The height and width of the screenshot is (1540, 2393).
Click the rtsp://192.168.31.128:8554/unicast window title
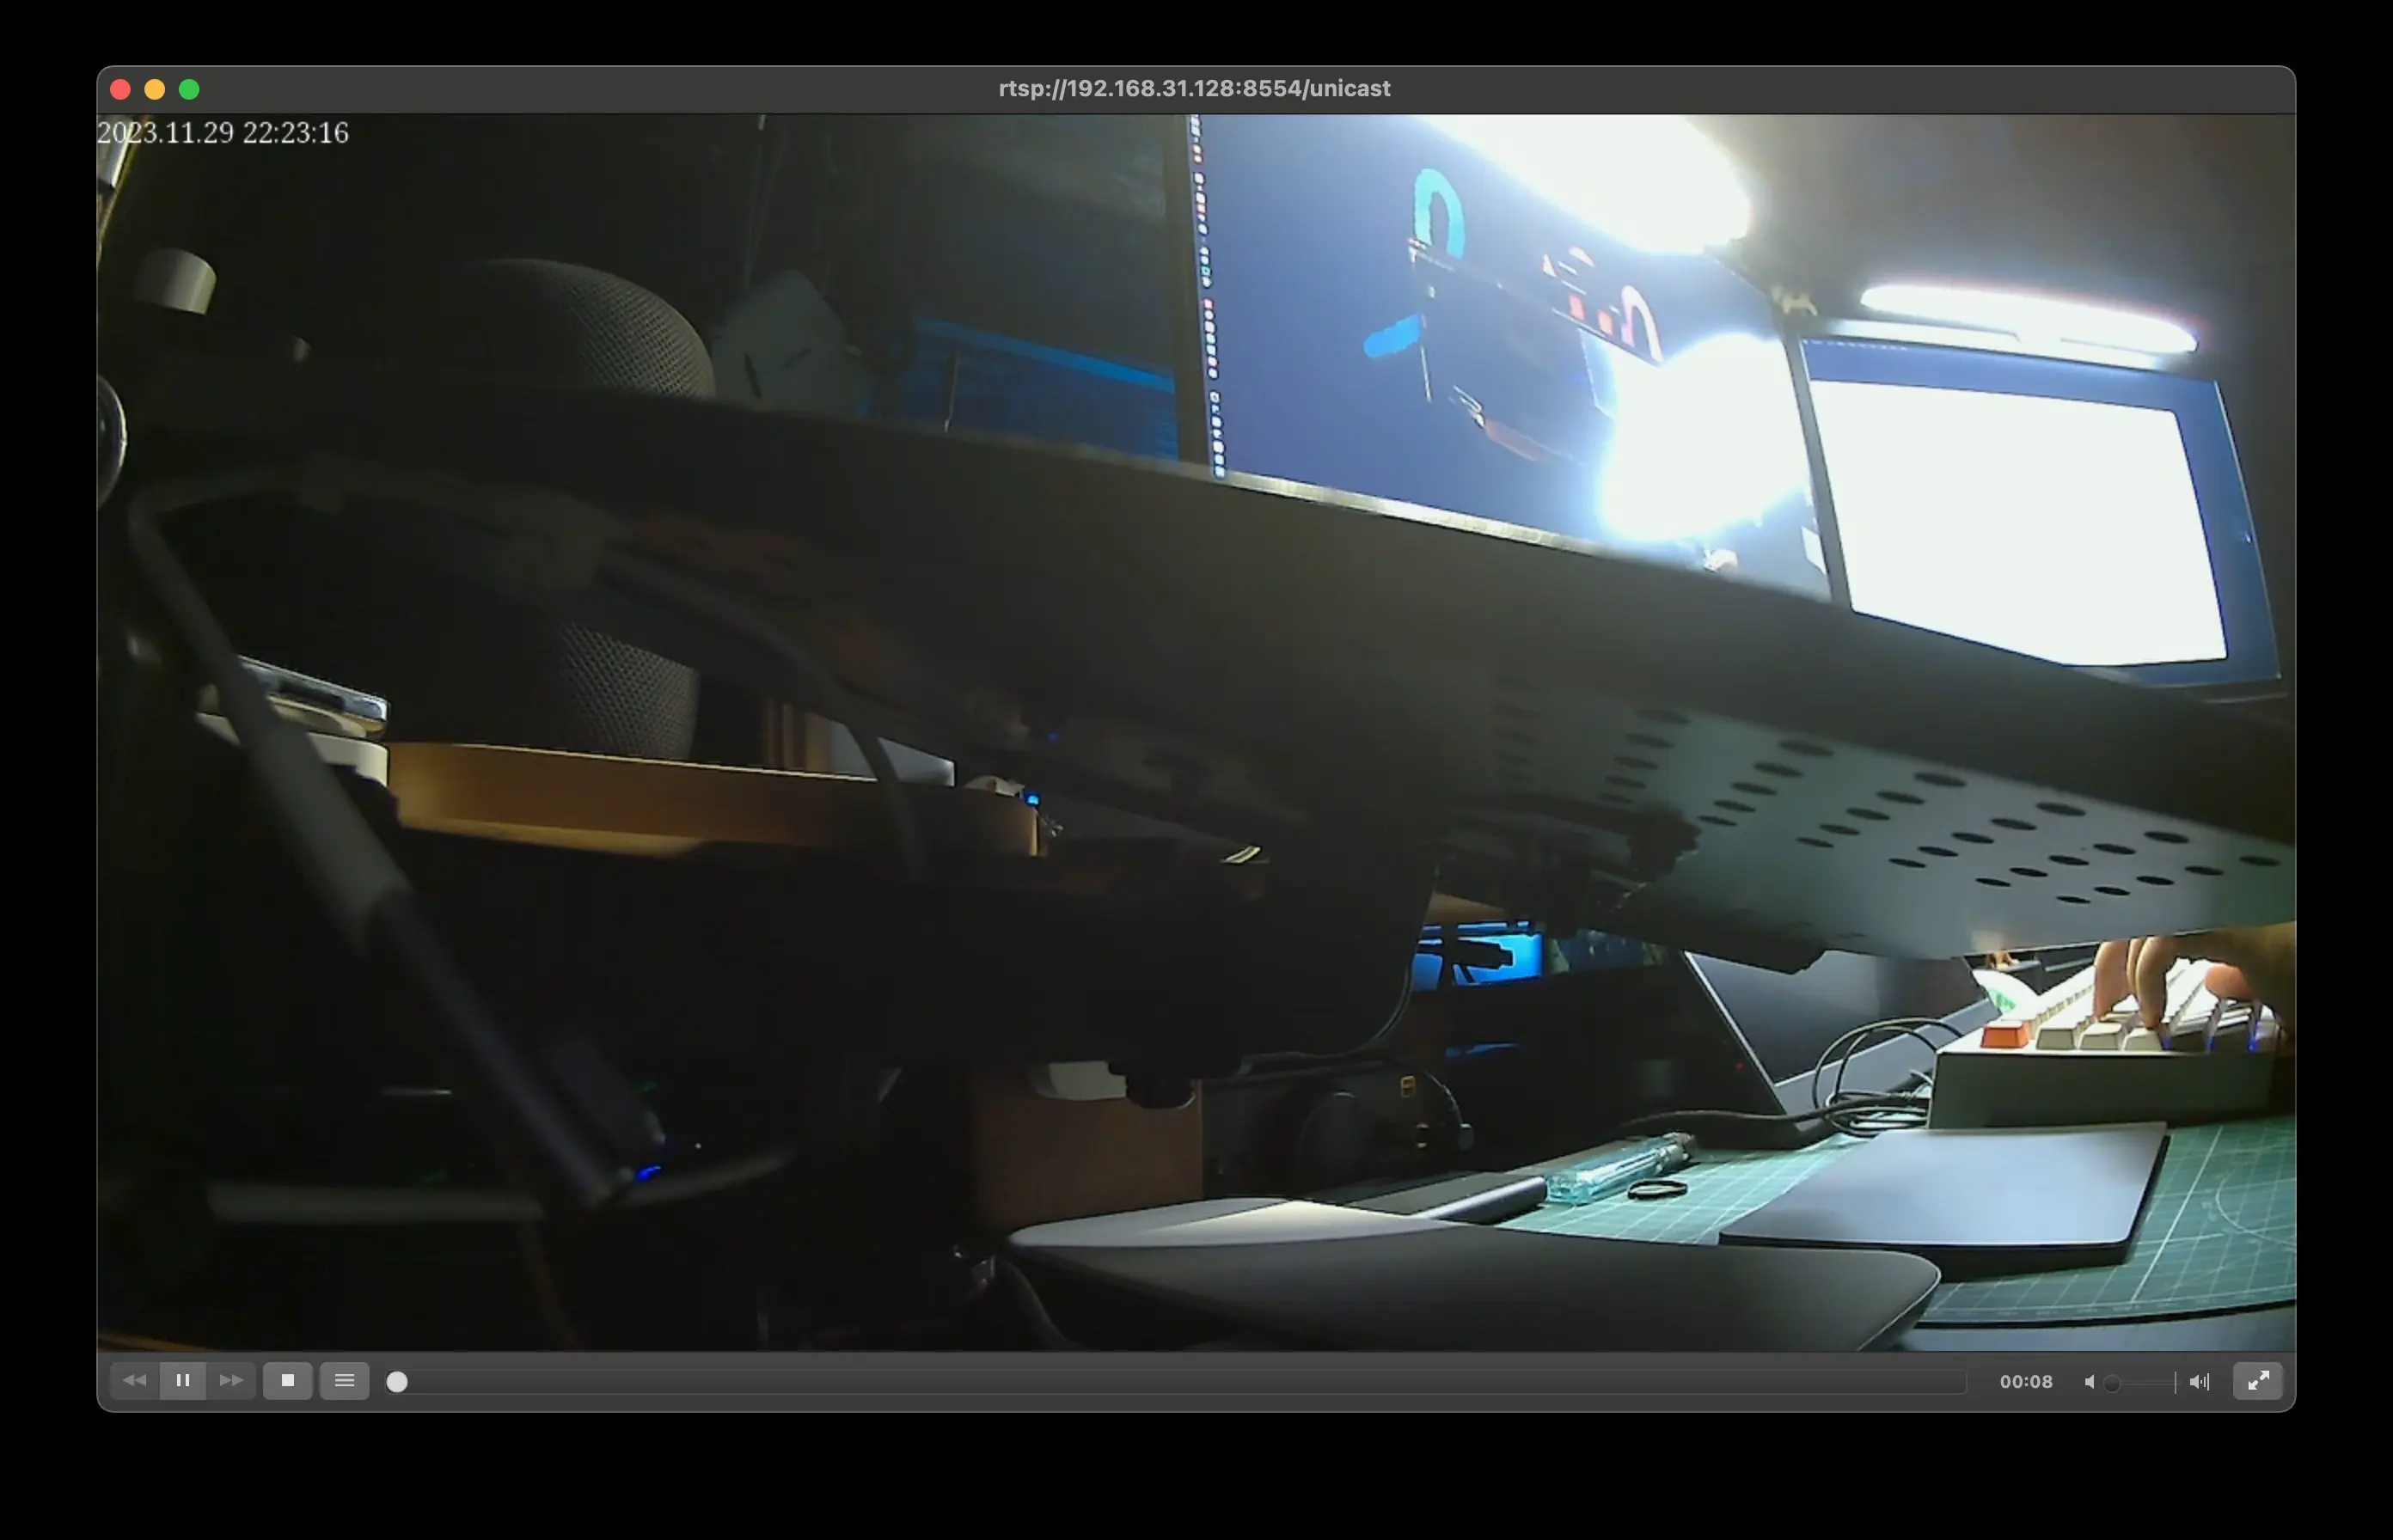pos(1194,89)
